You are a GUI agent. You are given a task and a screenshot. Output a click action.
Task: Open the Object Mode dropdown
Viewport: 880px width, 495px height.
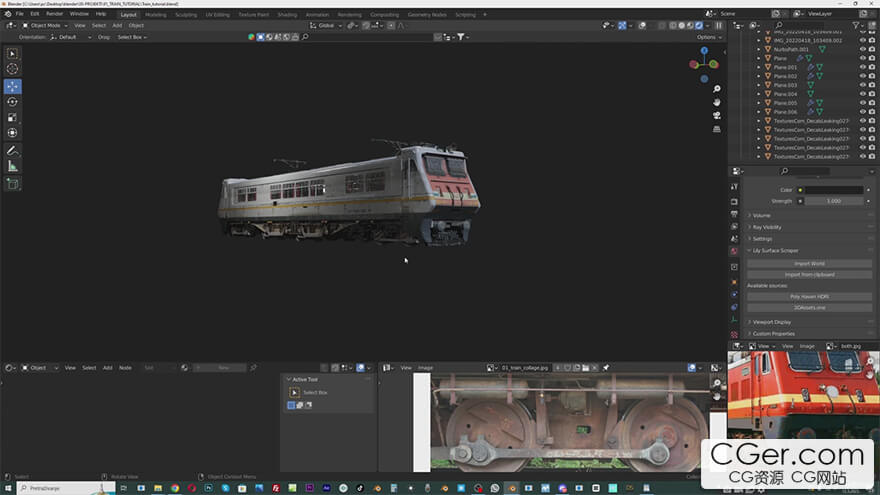coord(45,26)
